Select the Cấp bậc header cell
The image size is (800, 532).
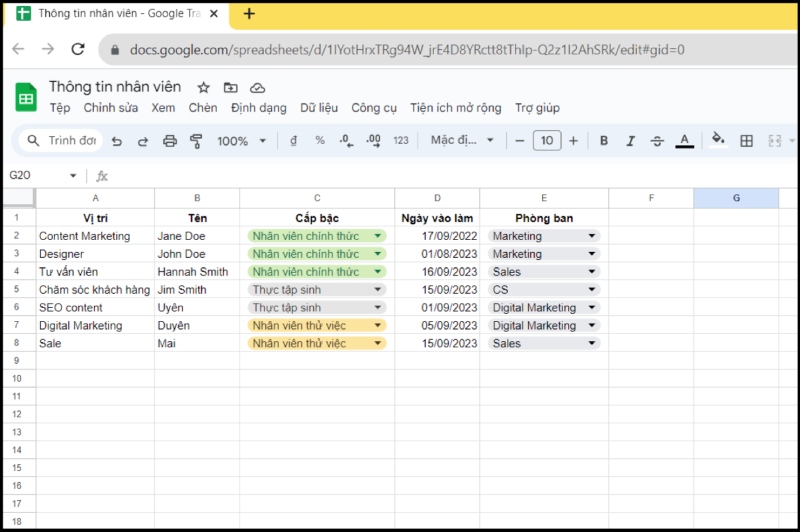click(317, 218)
